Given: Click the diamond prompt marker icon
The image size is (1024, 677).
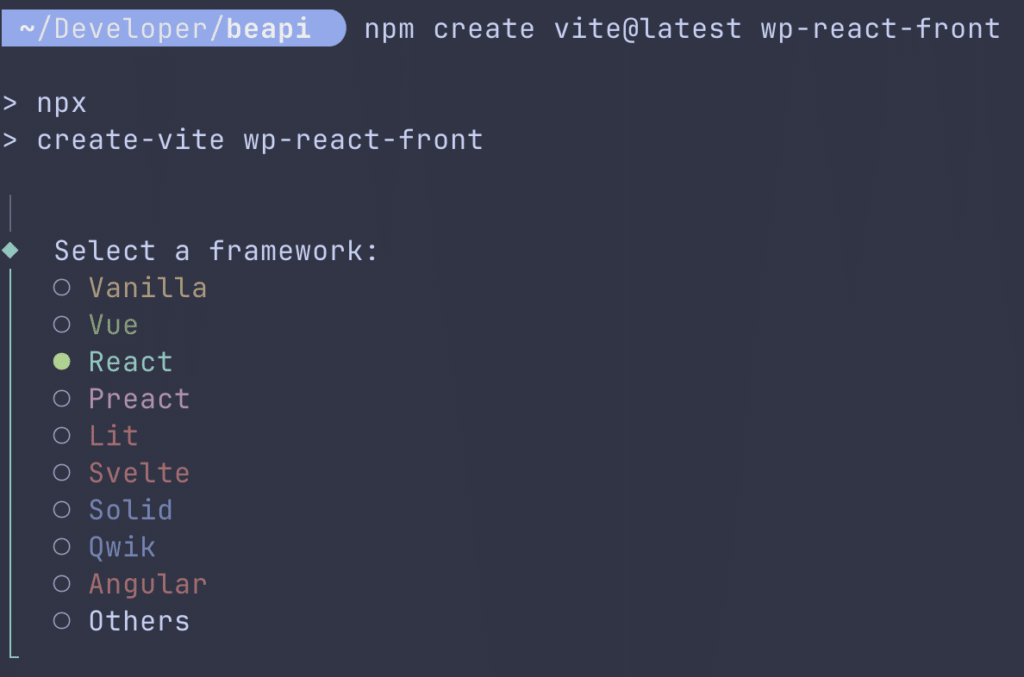Looking at the screenshot, I should 10,250.
